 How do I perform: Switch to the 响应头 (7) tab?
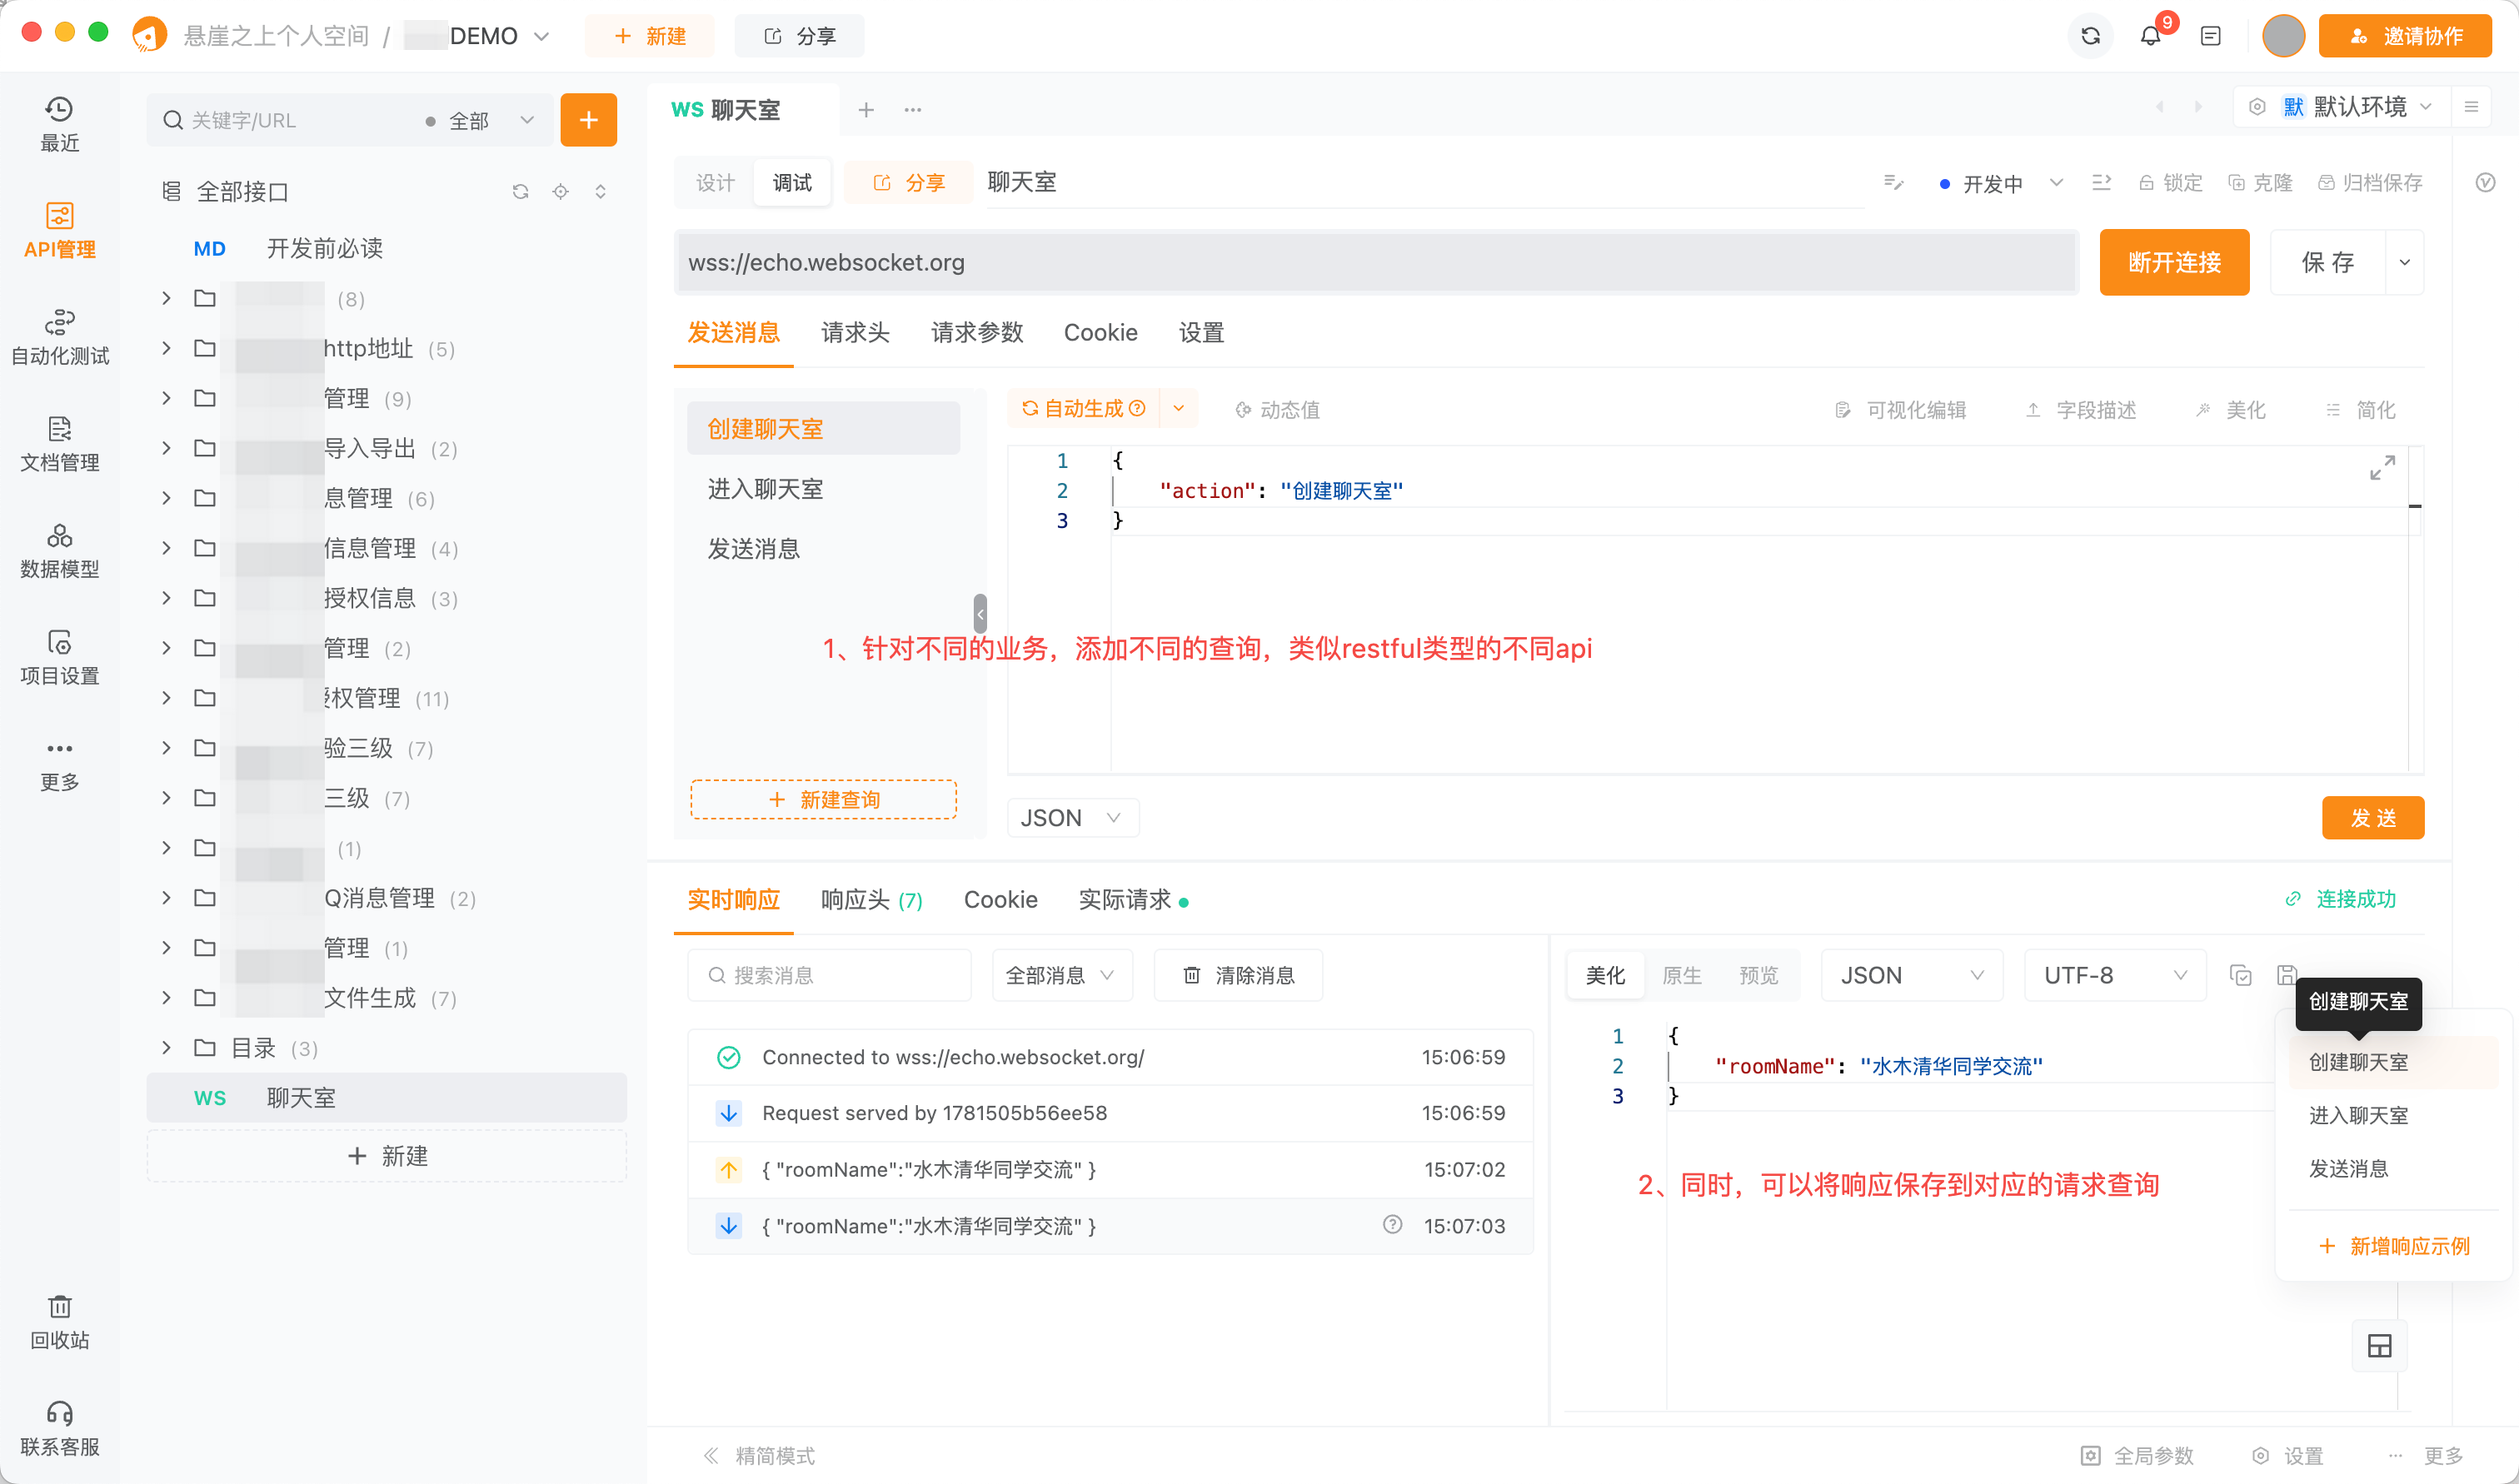(869, 899)
